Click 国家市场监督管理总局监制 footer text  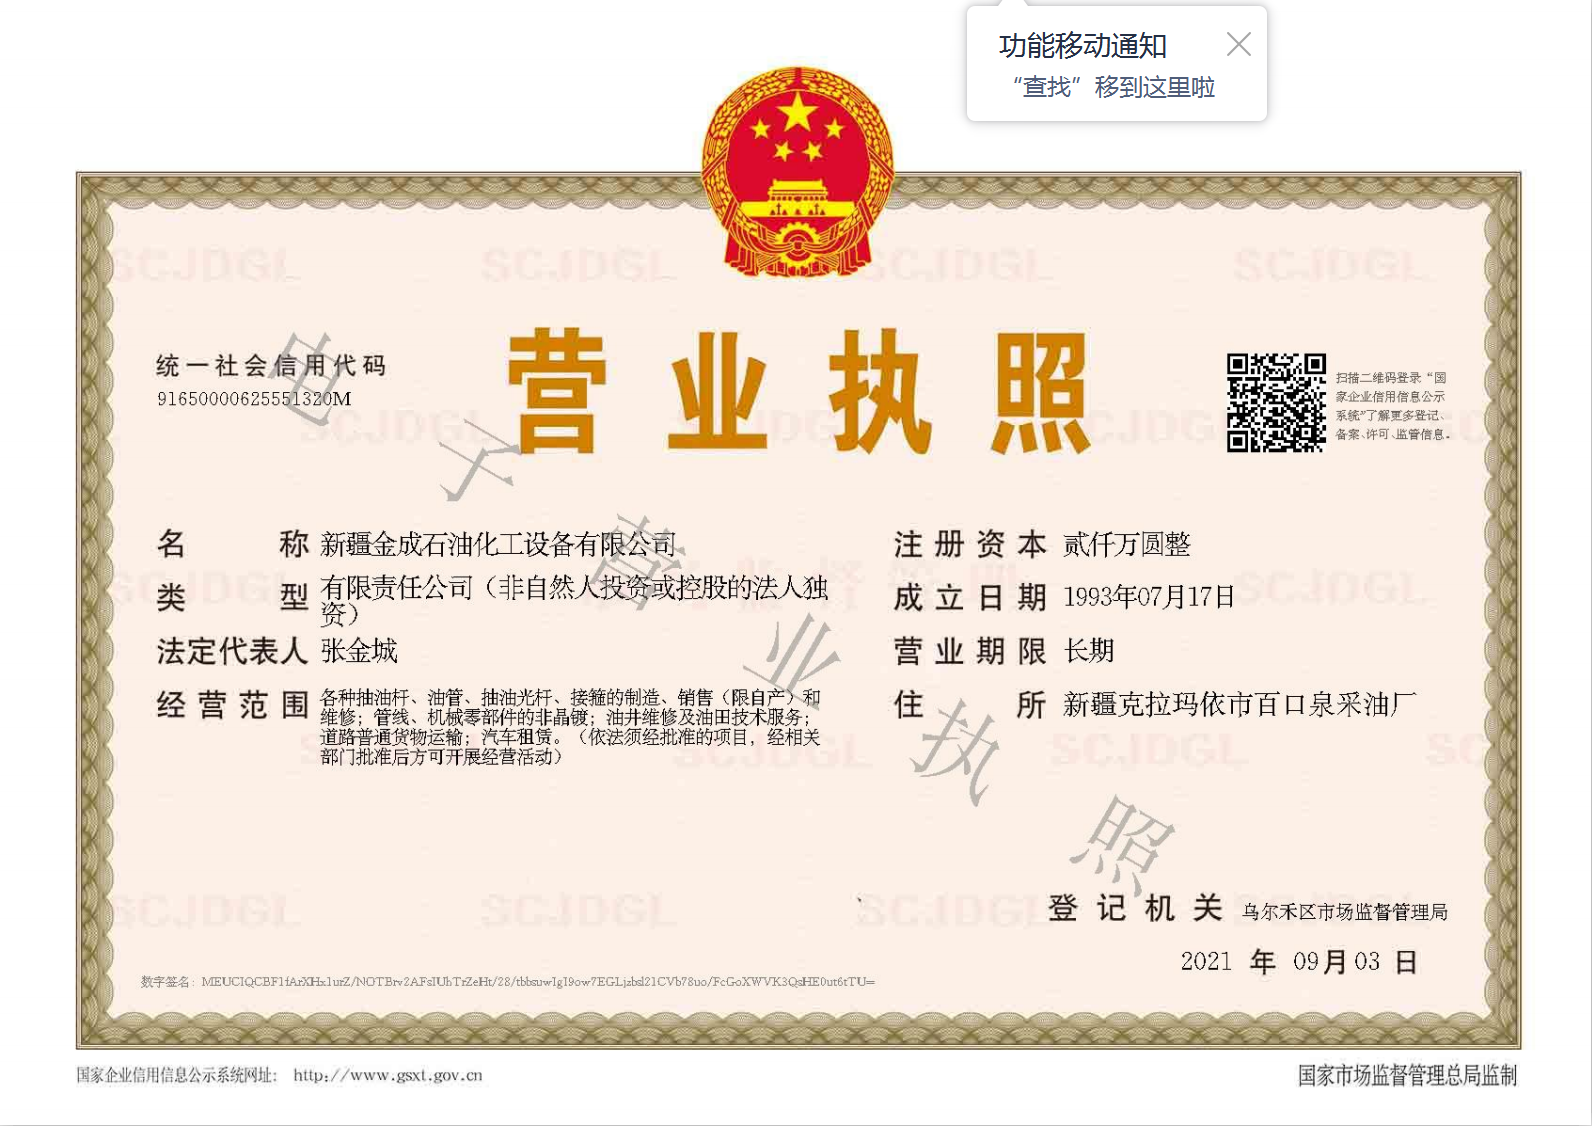pyautogui.click(x=1407, y=1076)
